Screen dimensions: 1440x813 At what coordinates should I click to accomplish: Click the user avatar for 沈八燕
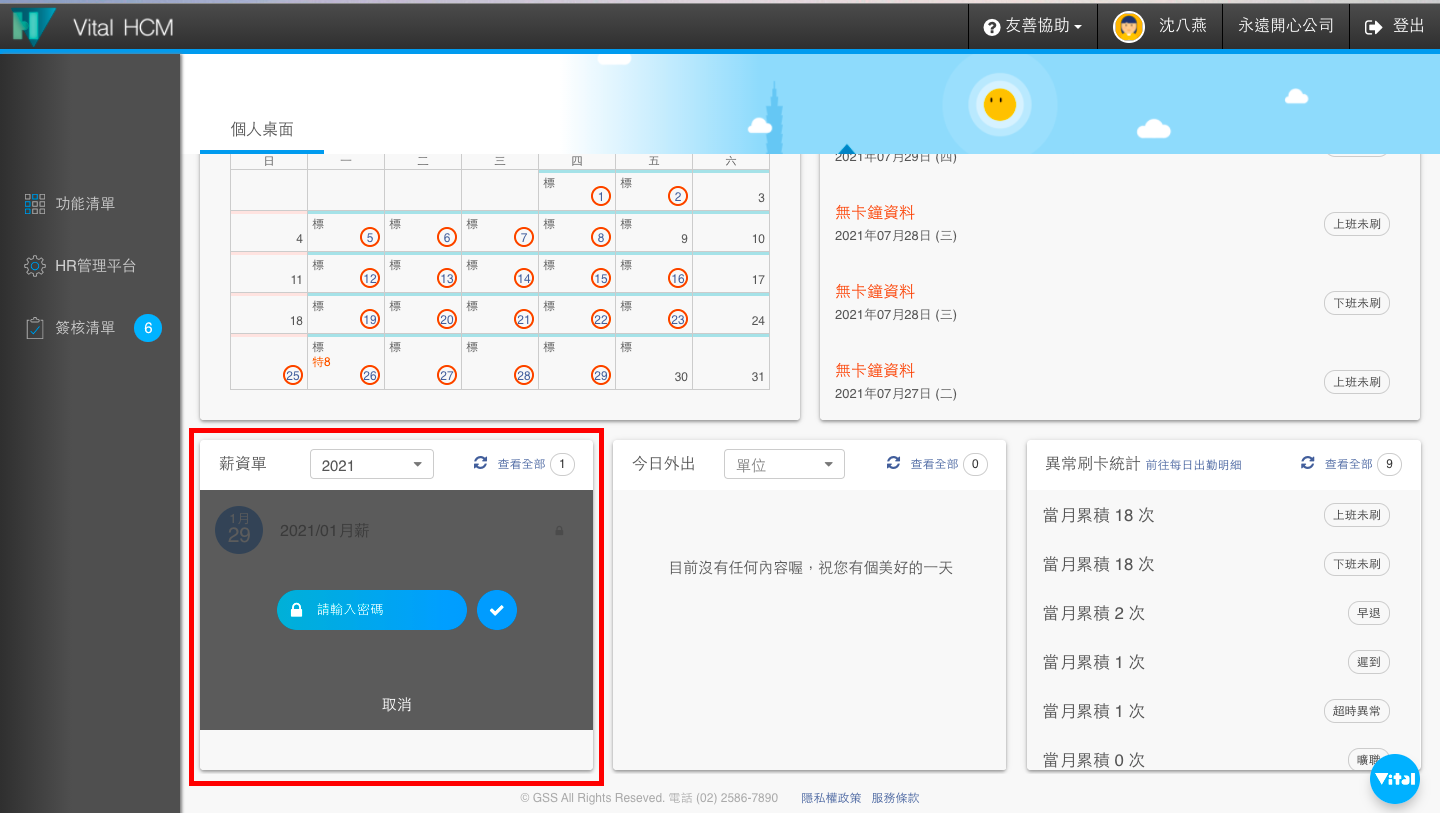point(1128,27)
